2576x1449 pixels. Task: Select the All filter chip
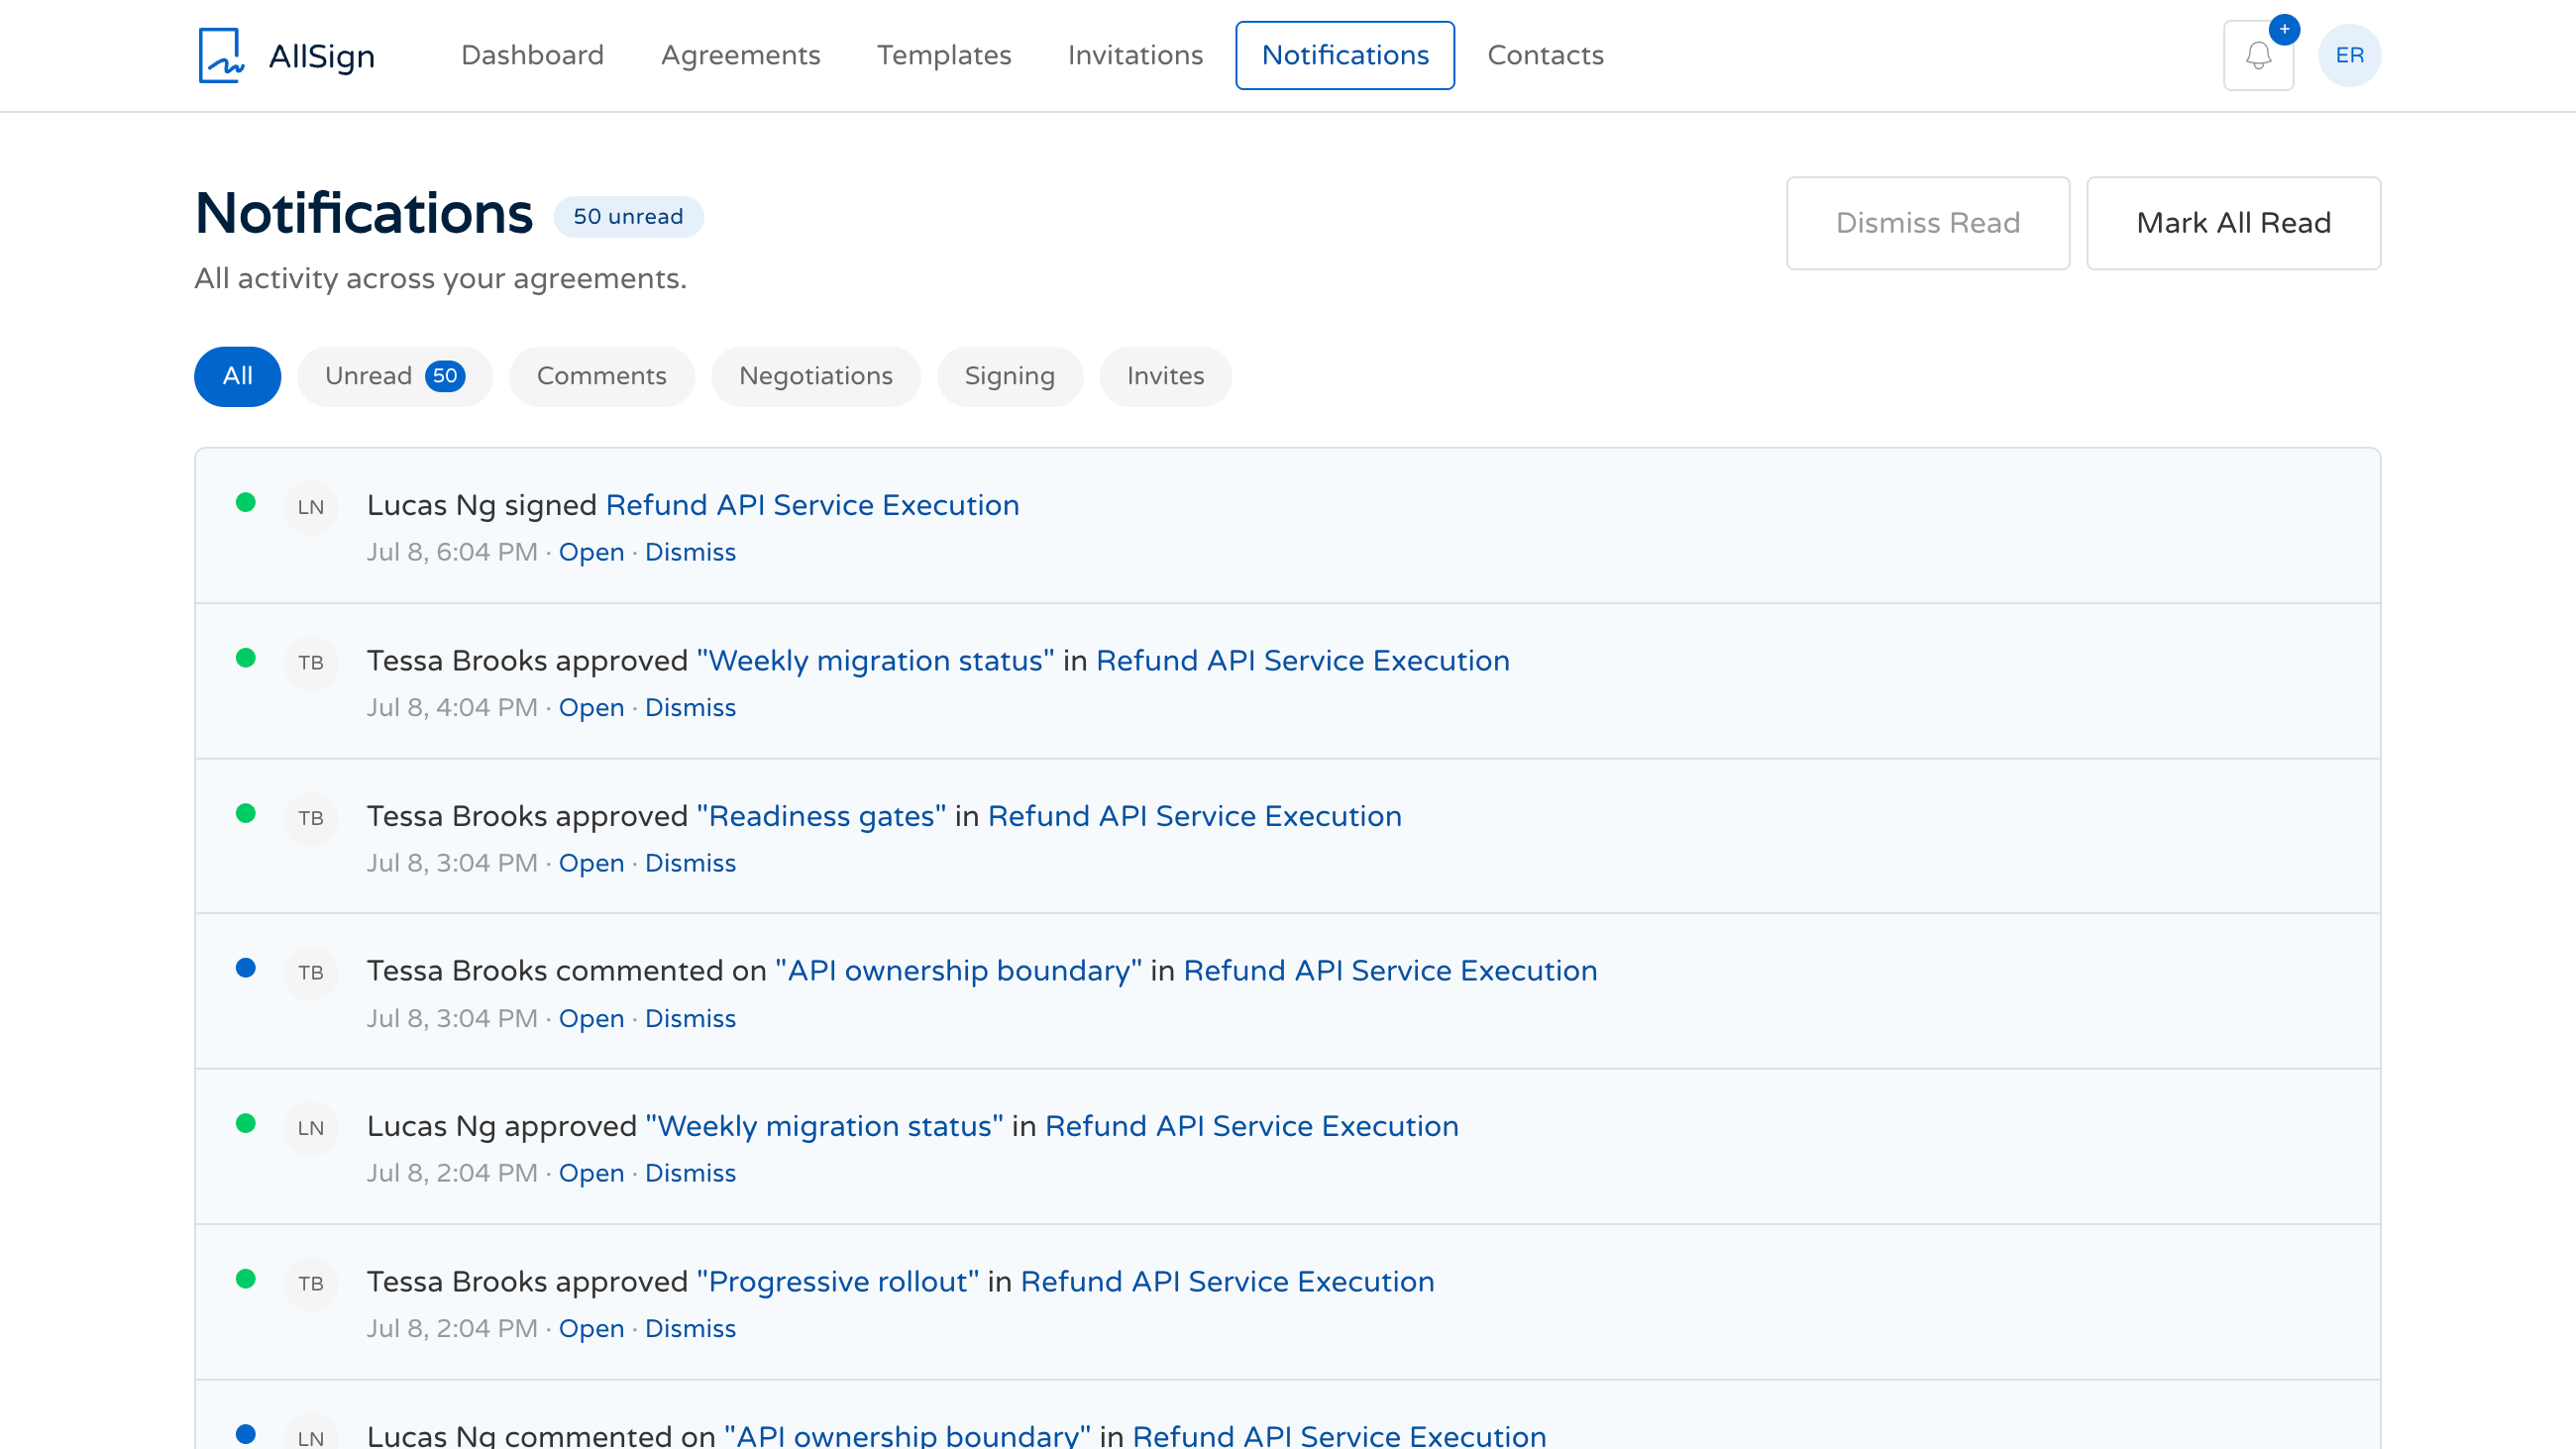click(x=237, y=376)
